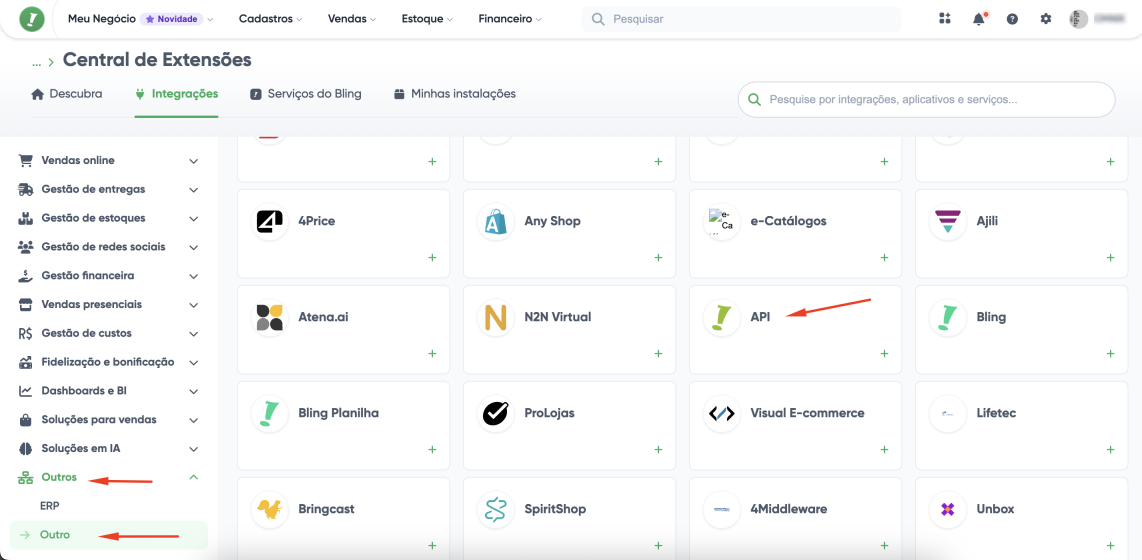Select the Outro subcategory
Screen dimensions: 1142x560
tap(109, 535)
